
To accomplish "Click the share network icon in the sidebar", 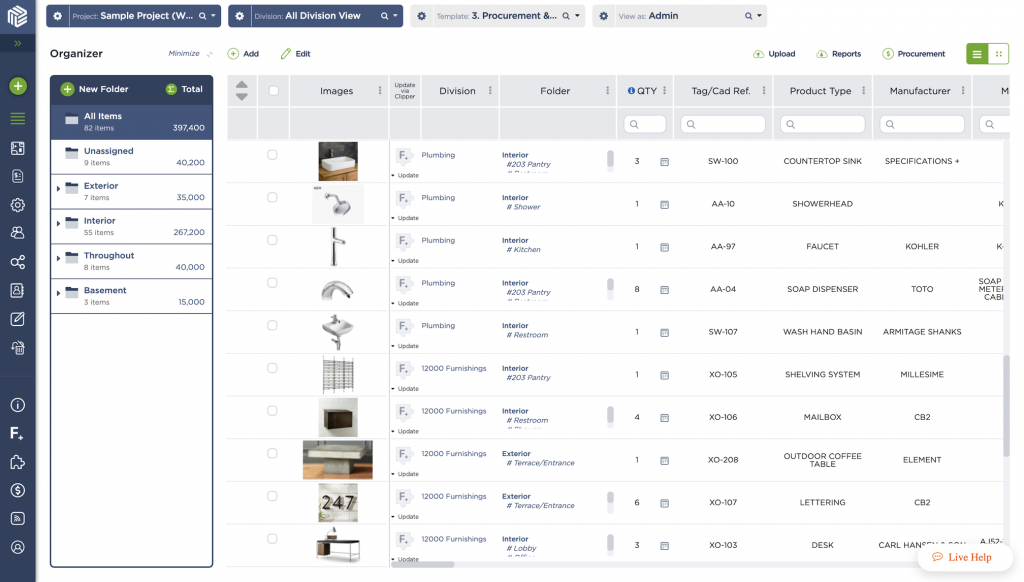I will [16, 261].
